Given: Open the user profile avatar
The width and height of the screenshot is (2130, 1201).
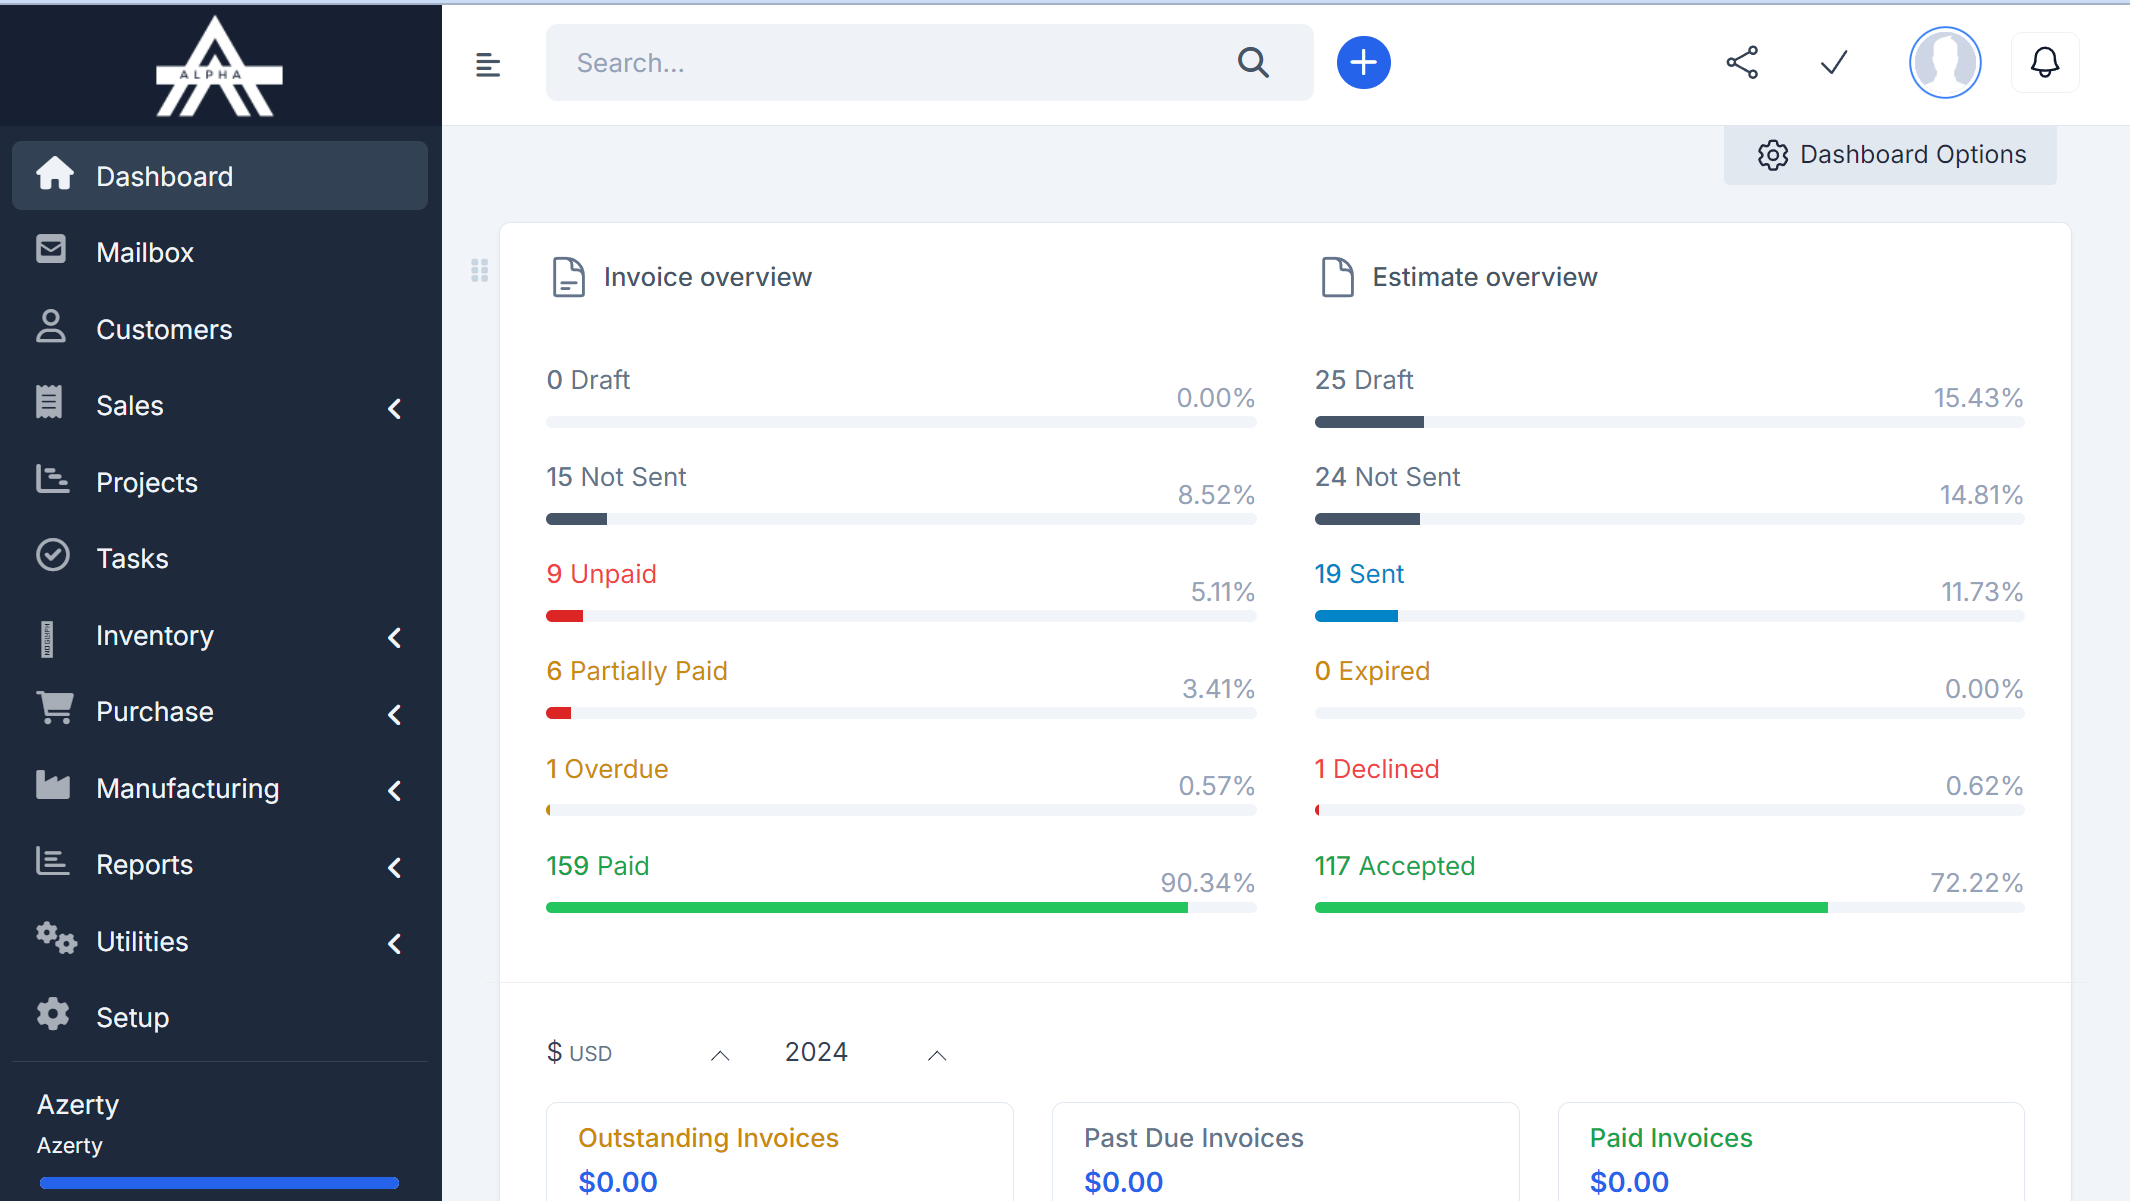Looking at the screenshot, I should click(x=1944, y=63).
